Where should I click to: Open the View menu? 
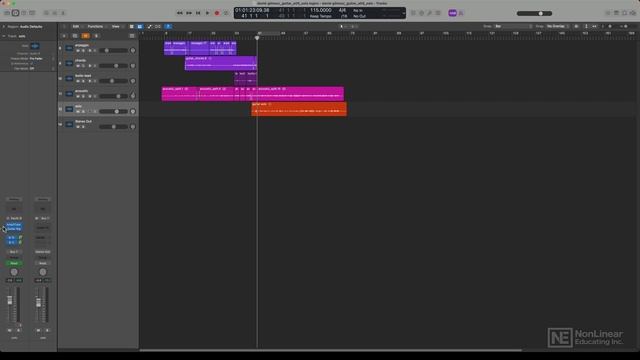(116, 27)
